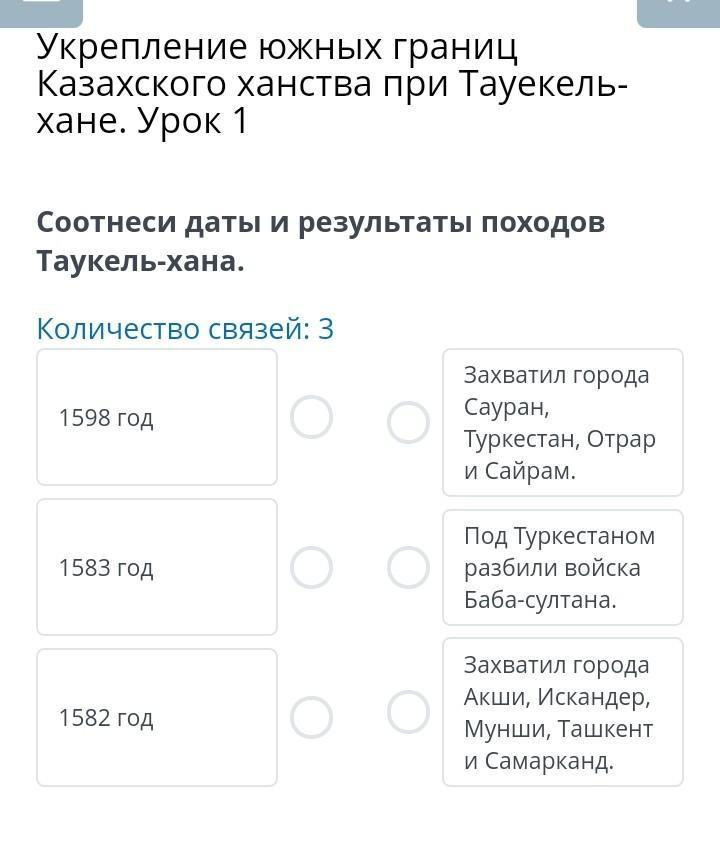Select the circle beside Акши, Искандер answer

coord(408,712)
